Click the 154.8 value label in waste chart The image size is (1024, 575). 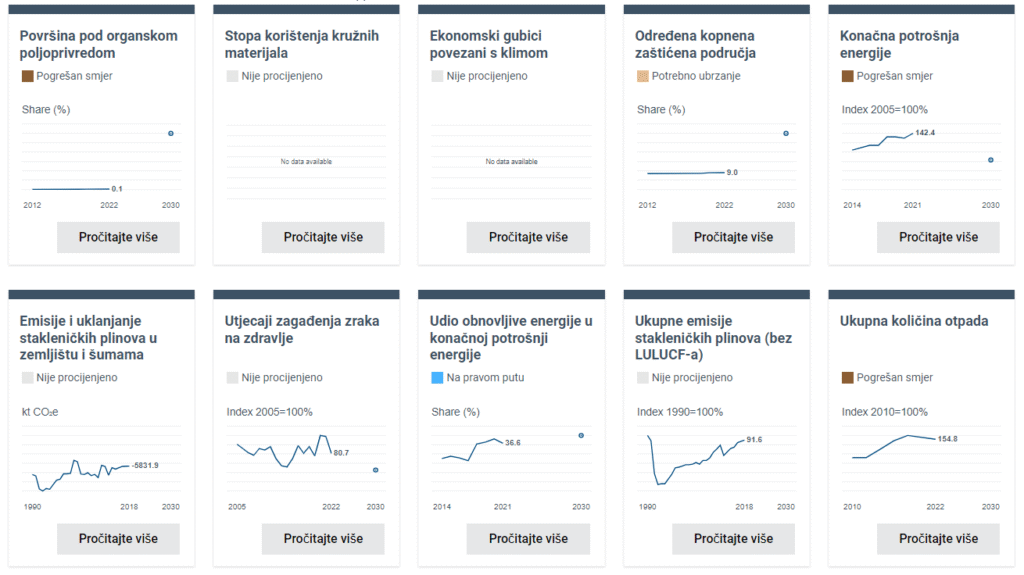947,439
